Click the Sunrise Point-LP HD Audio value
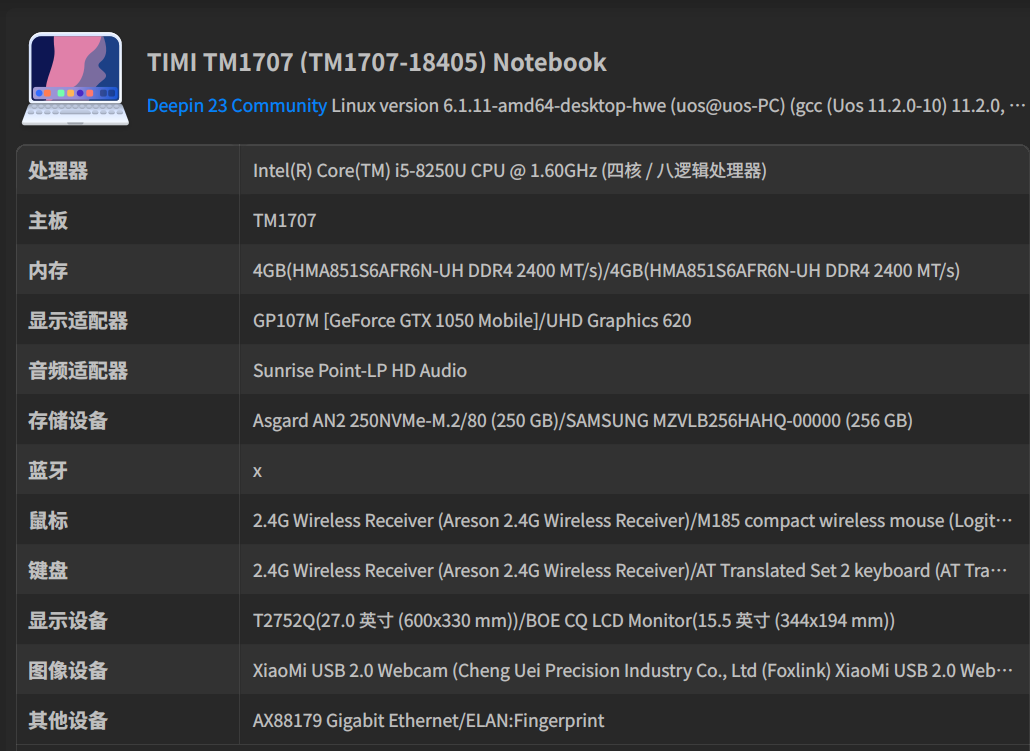The width and height of the screenshot is (1030, 751). coord(360,371)
